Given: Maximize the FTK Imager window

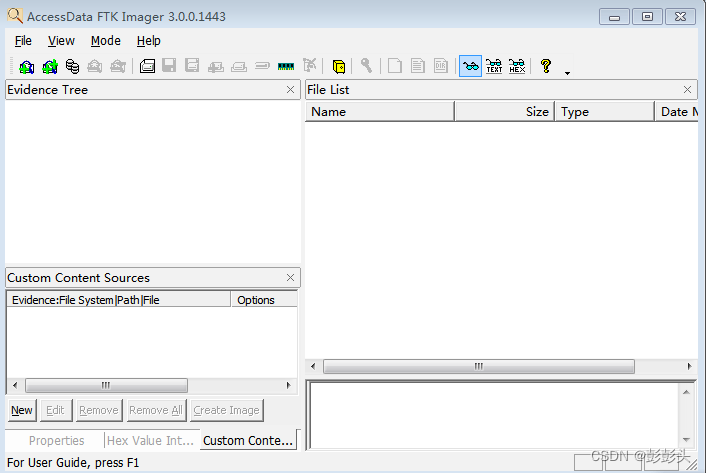Looking at the screenshot, I should (x=647, y=17).
